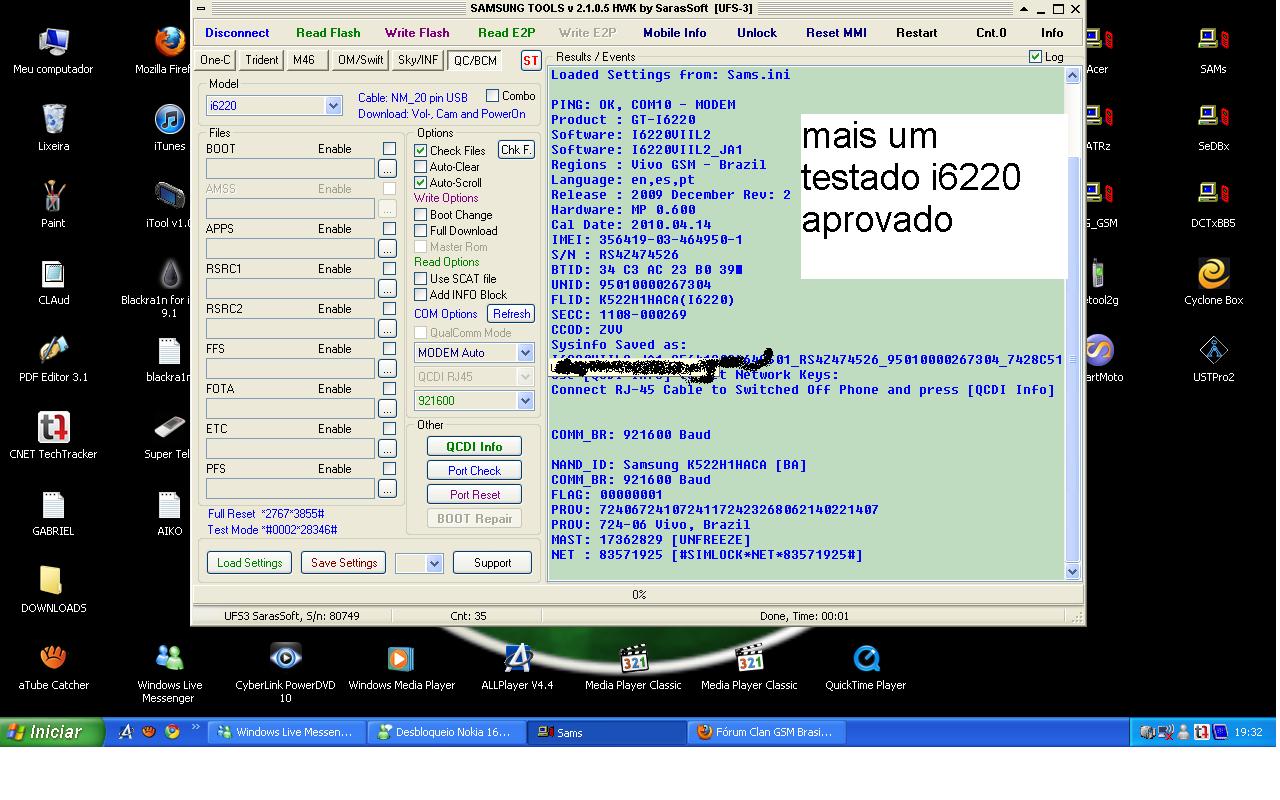Open PDF Editor 3.1 desktop icon
This screenshot has height=800, width=1280.
pos(53,359)
